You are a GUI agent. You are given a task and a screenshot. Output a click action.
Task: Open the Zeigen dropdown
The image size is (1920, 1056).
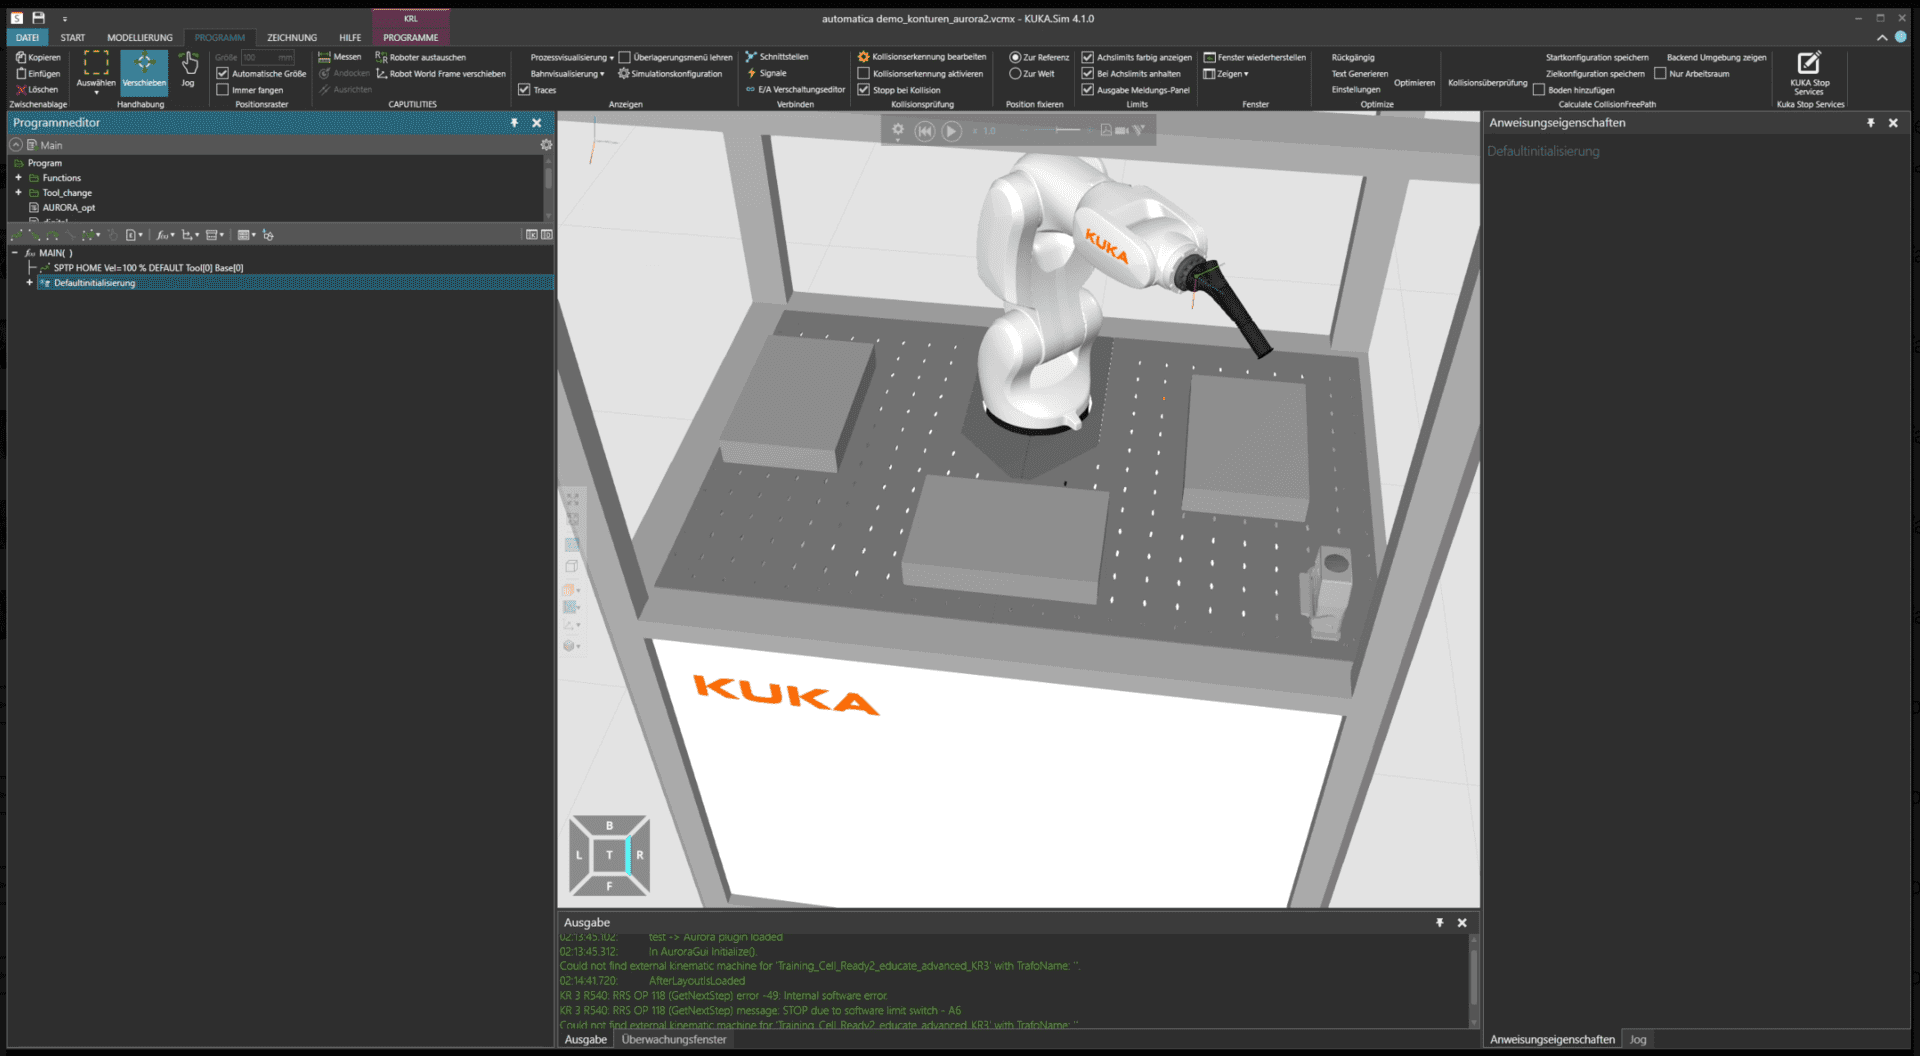click(1226, 73)
